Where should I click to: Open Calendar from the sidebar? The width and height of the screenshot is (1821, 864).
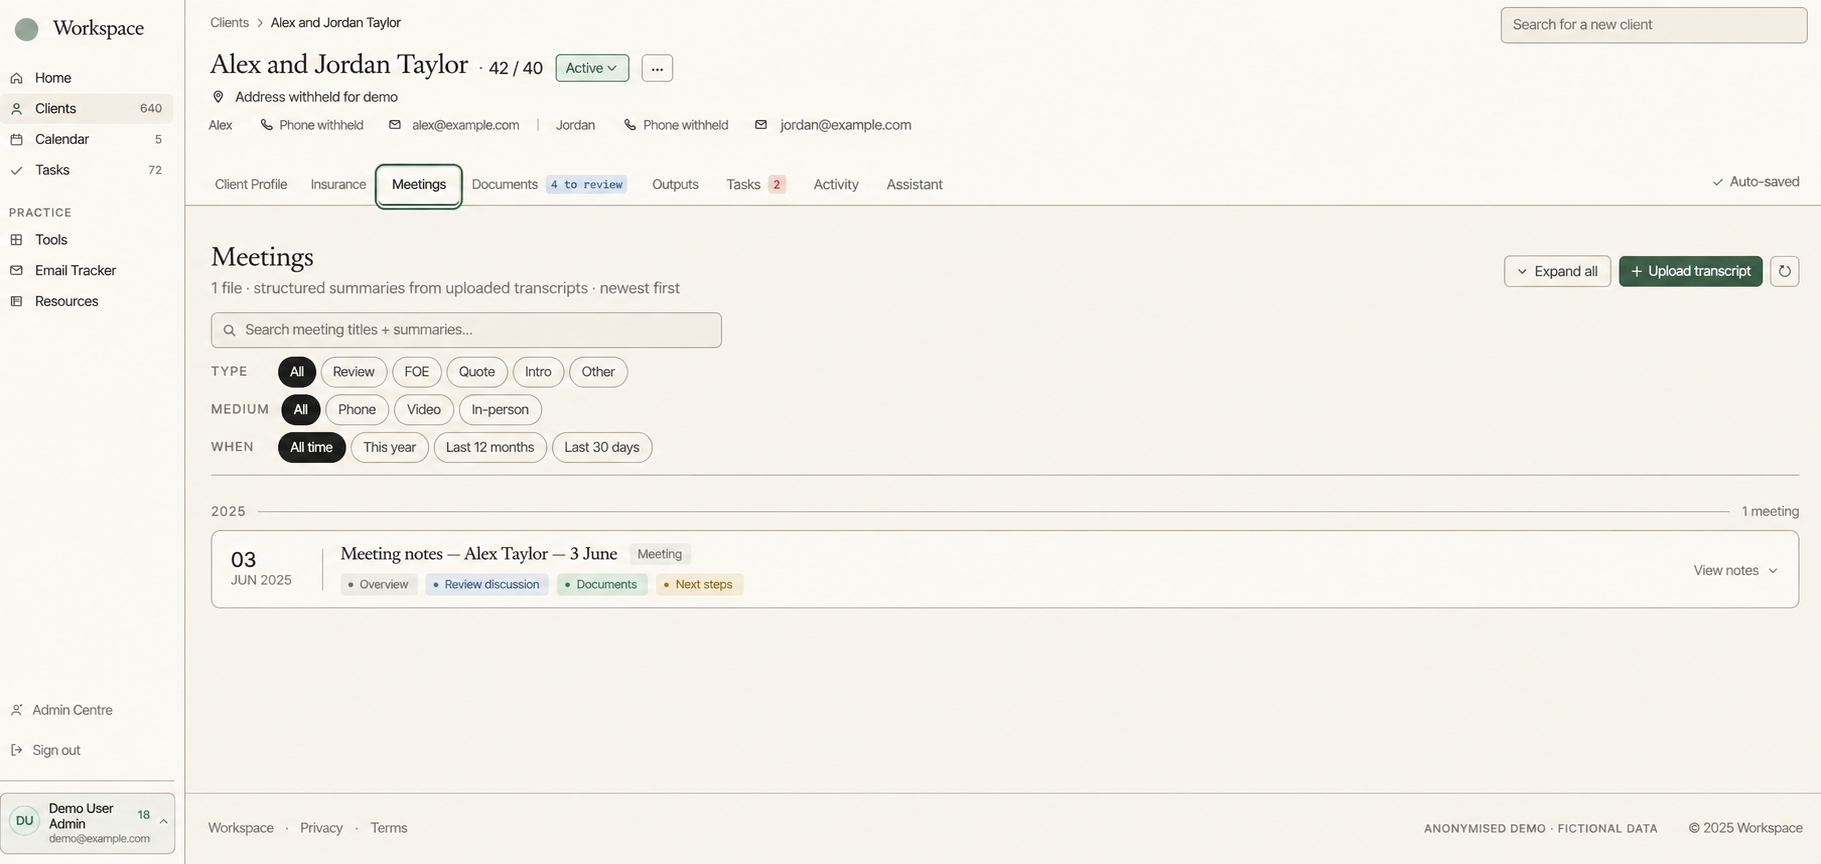pyautogui.click(x=62, y=139)
